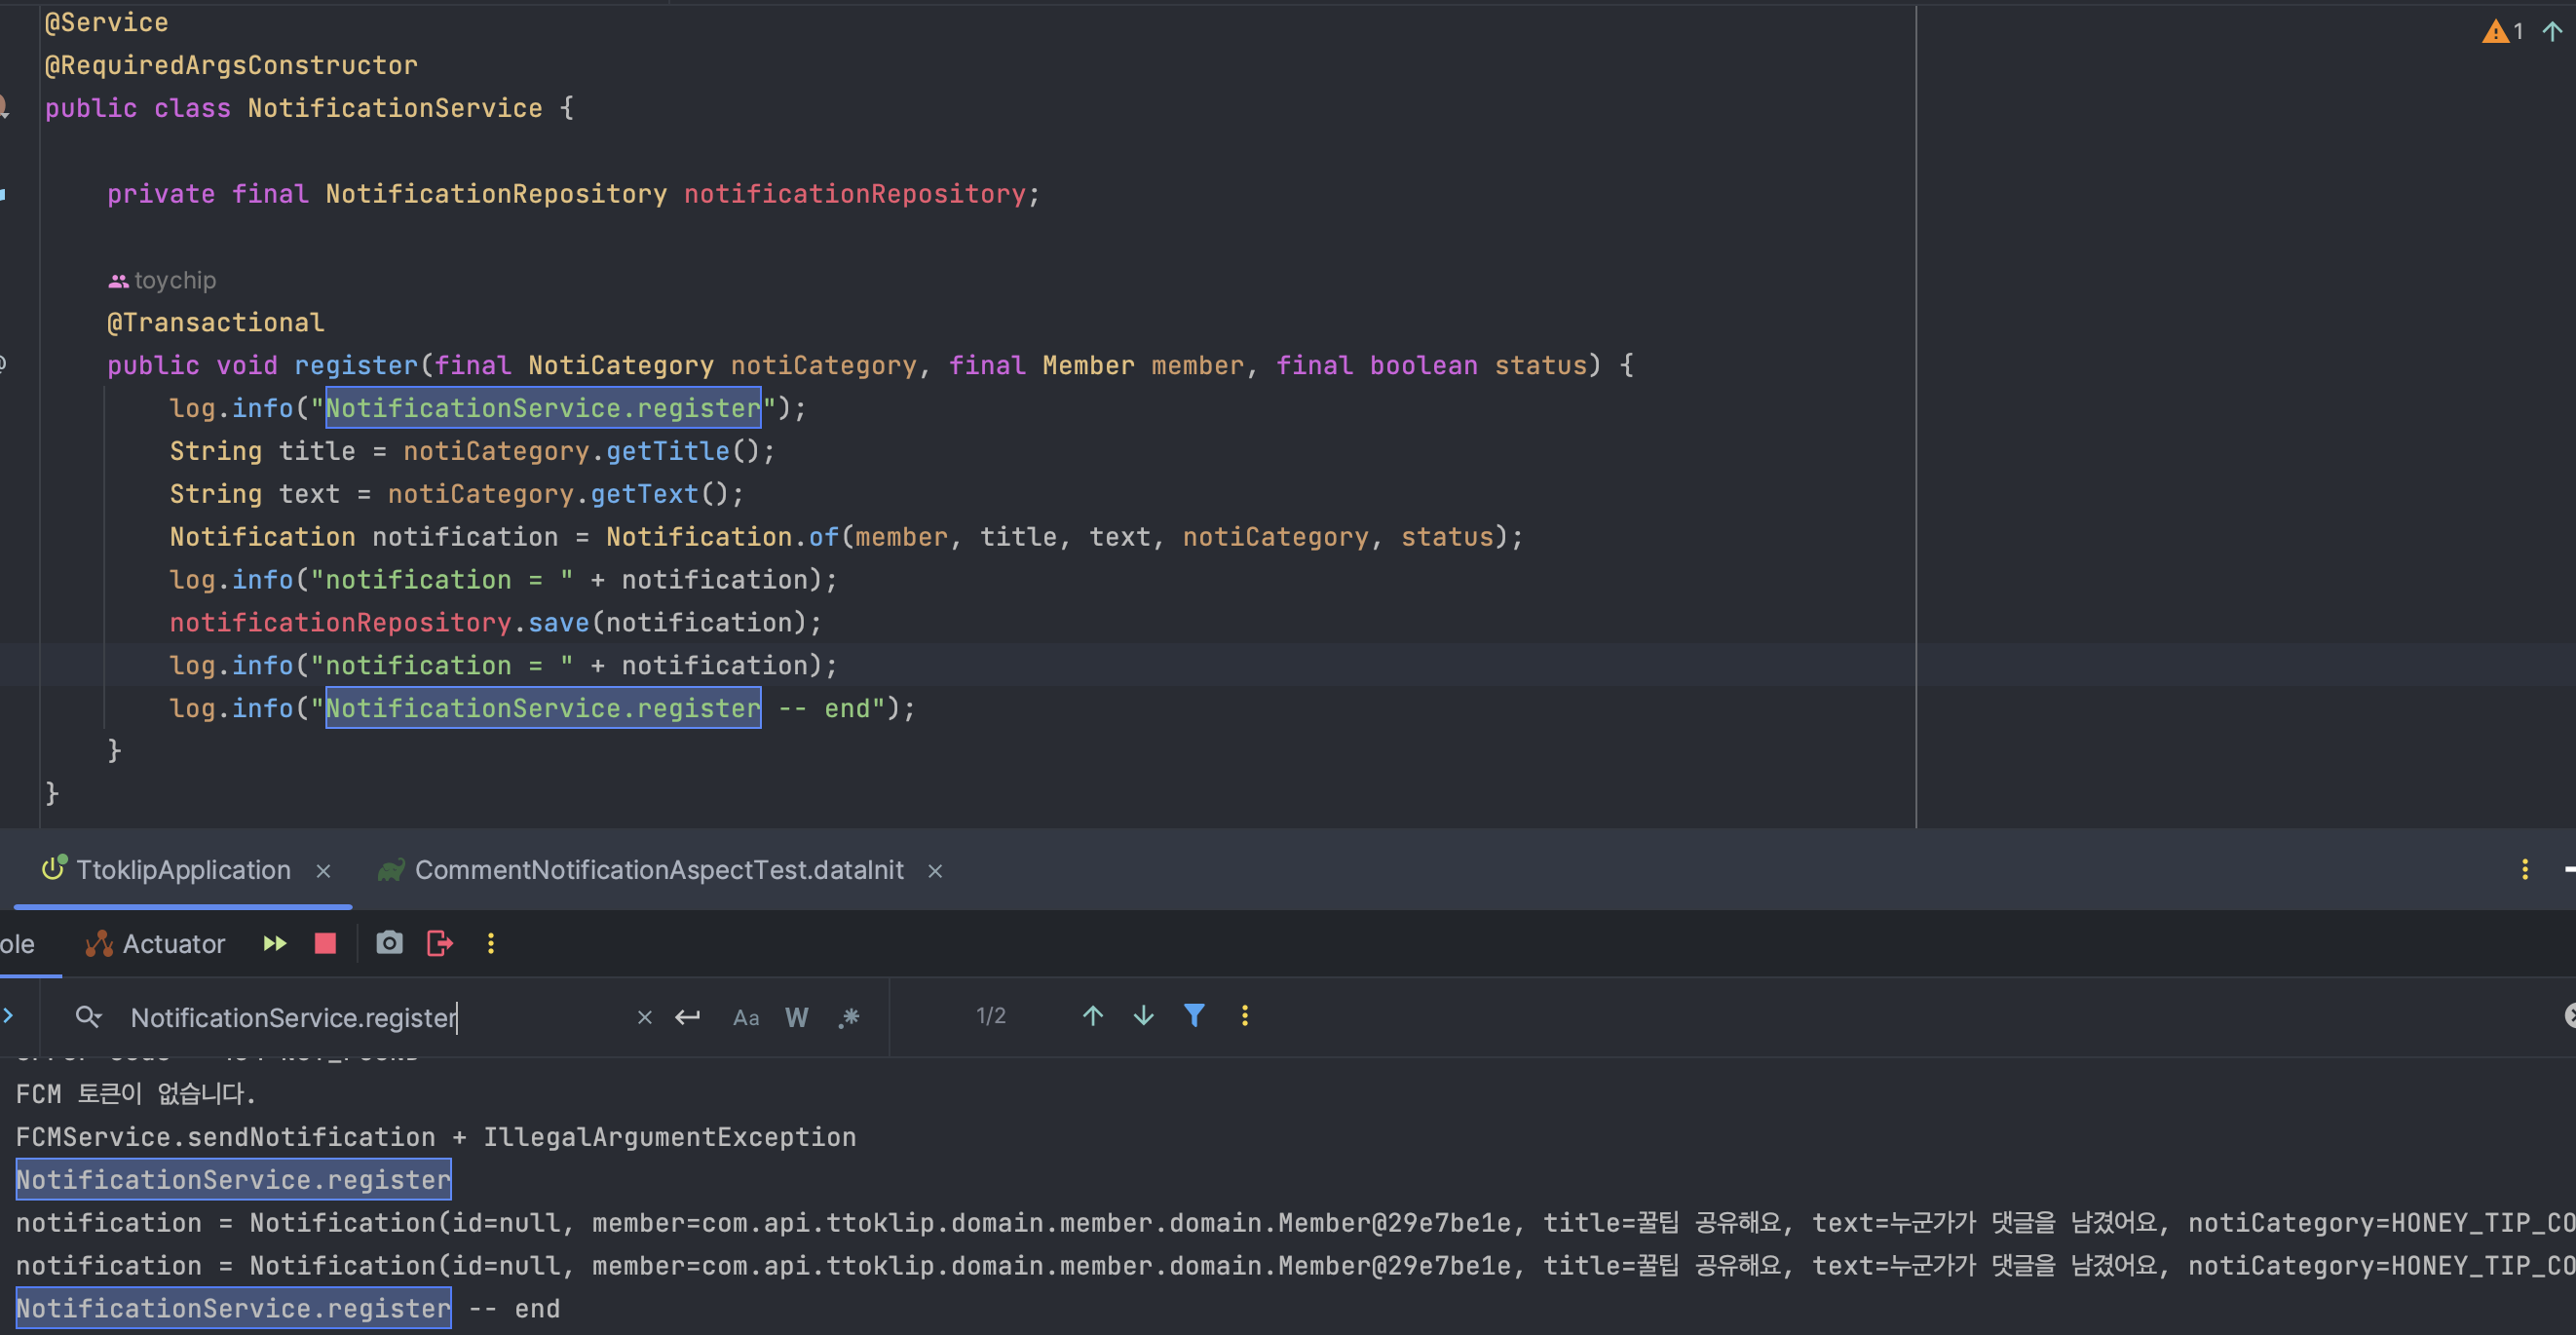Go to next search occurrence arrow
The width and height of the screenshot is (2576, 1335).
1143,1016
